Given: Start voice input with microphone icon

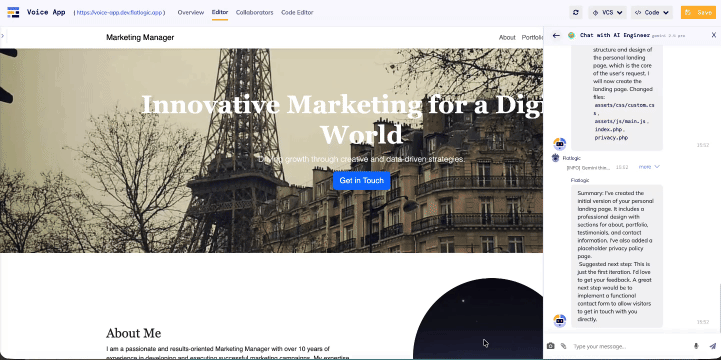Looking at the screenshot, I should (696, 346).
